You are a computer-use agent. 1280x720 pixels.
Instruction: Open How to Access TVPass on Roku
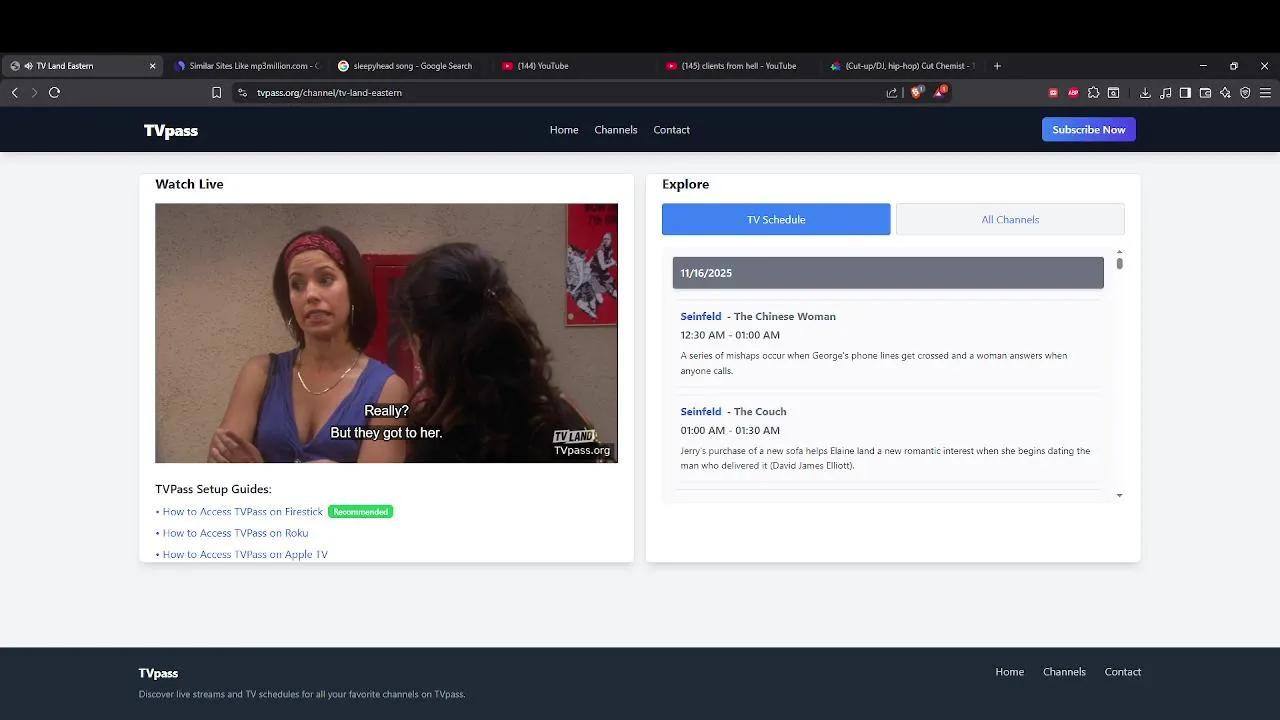(235, 533)
